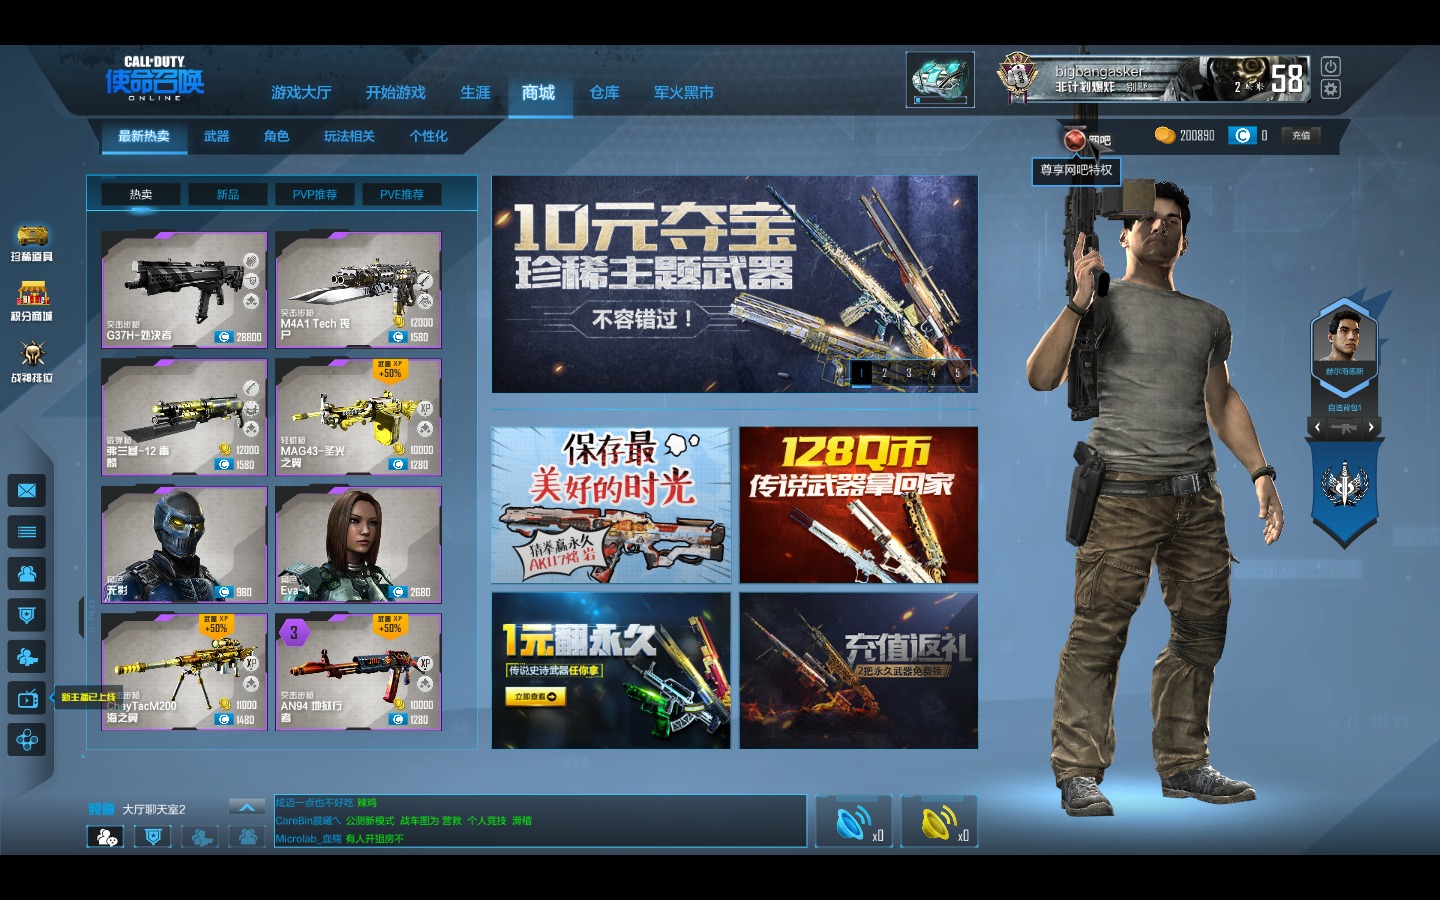
Task: Select the shield chat channel icon below chat
Action: click(x=152, y=837)
